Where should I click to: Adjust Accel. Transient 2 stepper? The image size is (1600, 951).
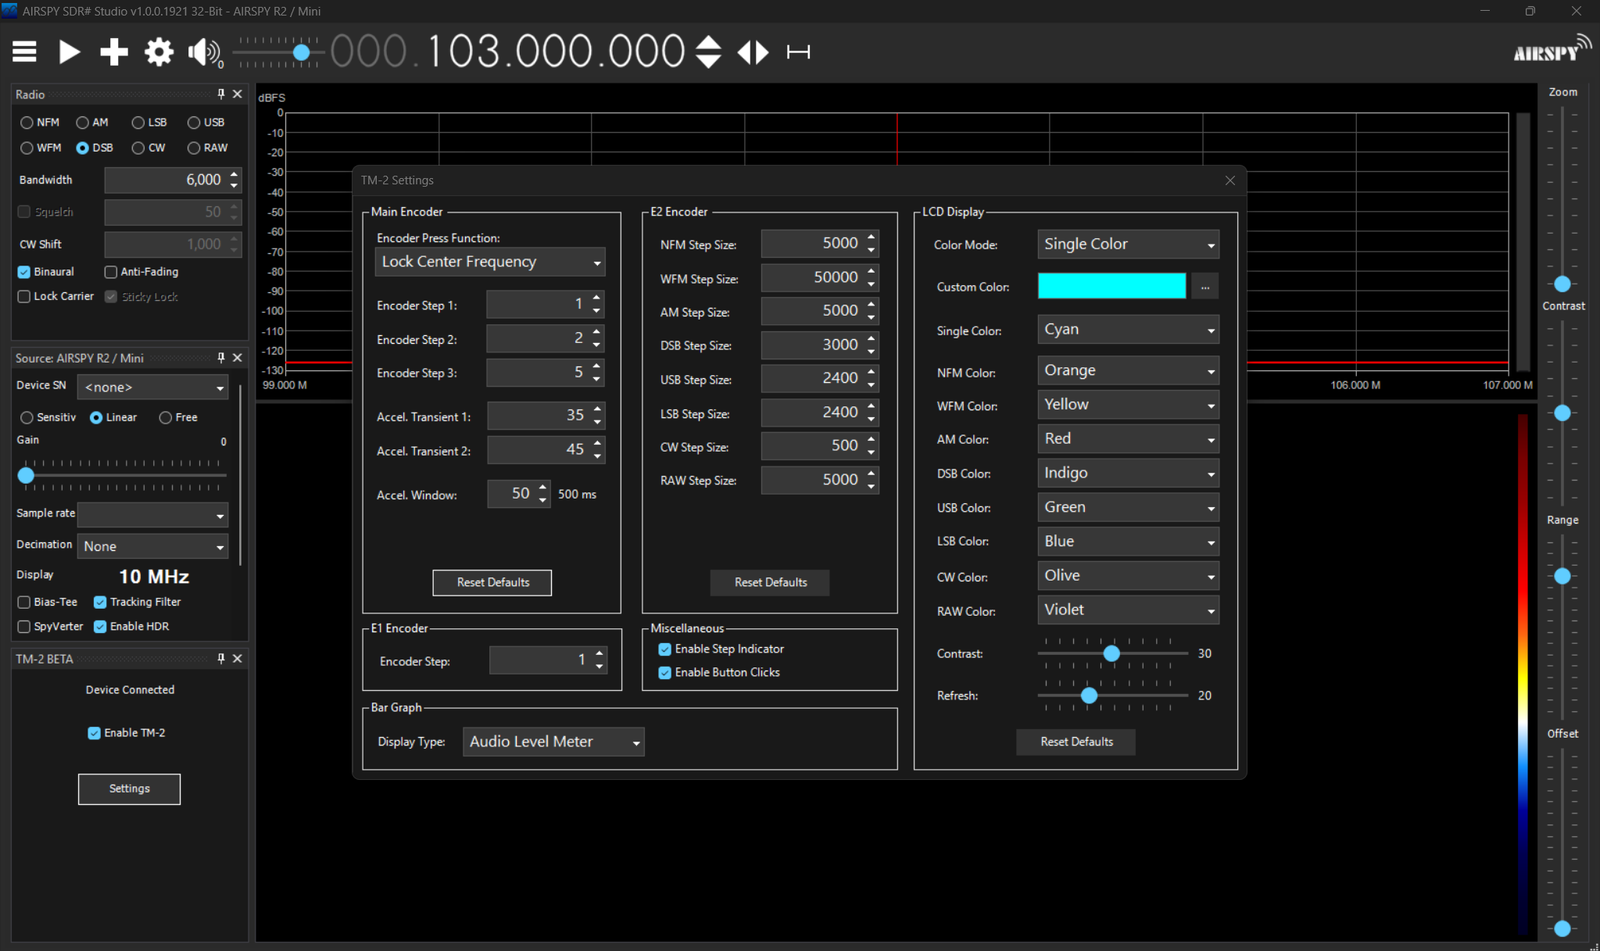[x=597, y=450]
